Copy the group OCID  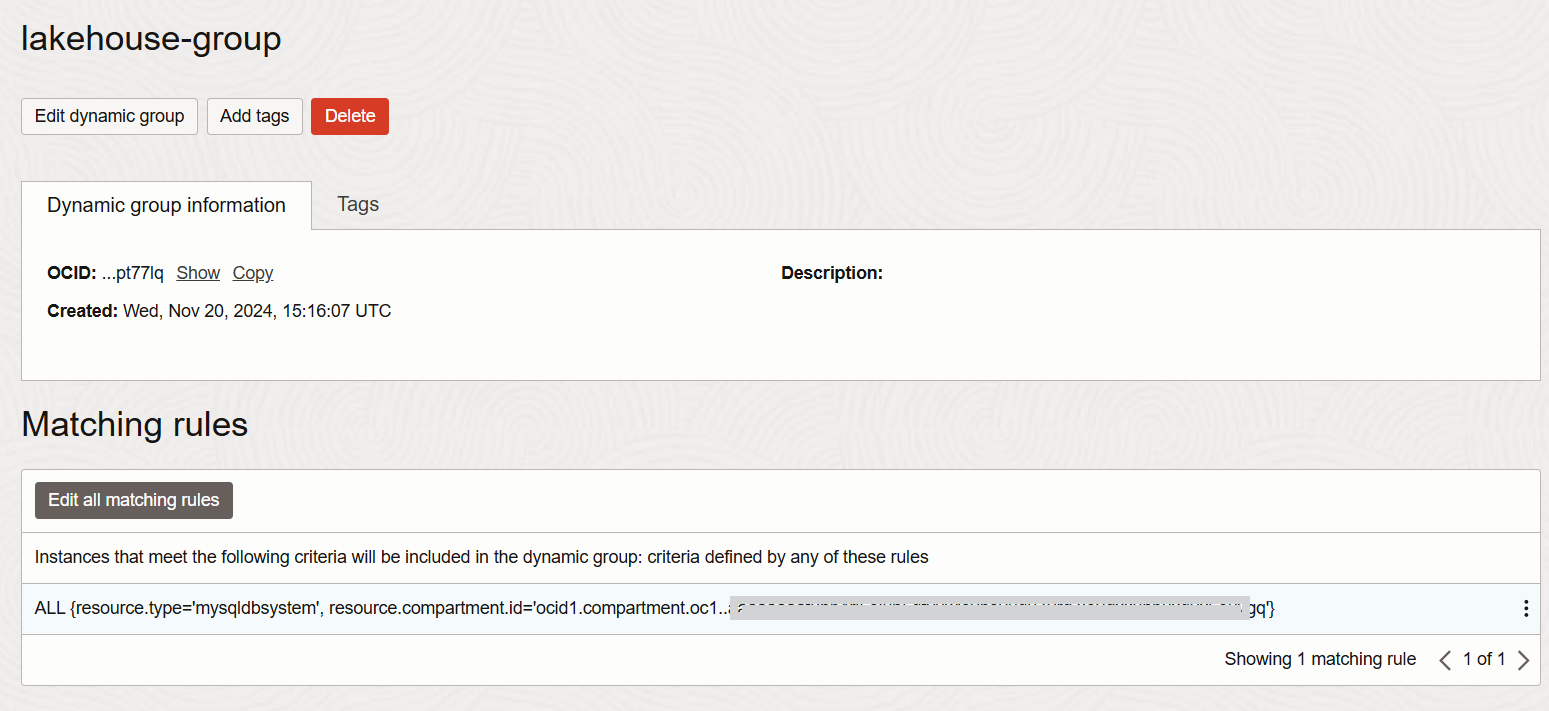(252, 272)
